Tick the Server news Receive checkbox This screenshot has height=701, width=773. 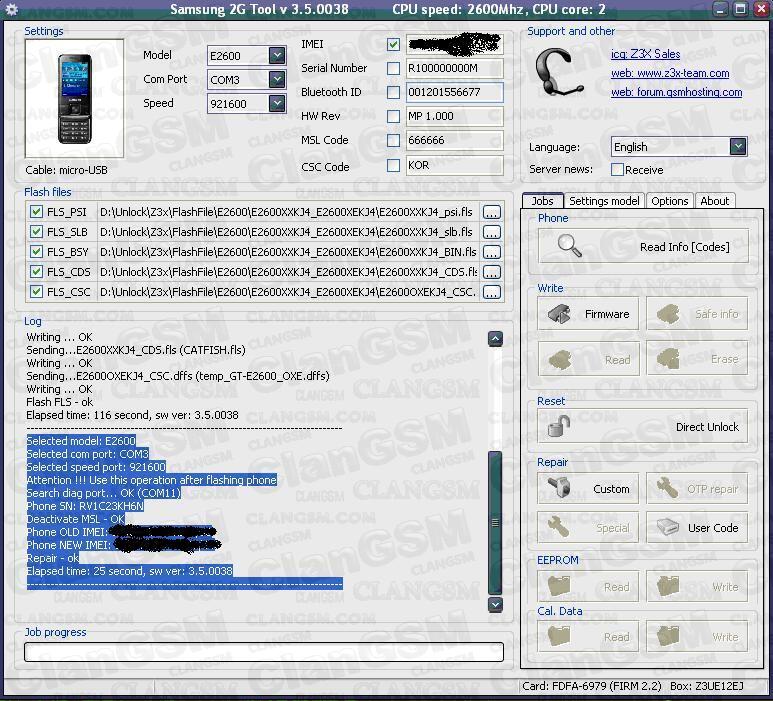tap(617, 170)
